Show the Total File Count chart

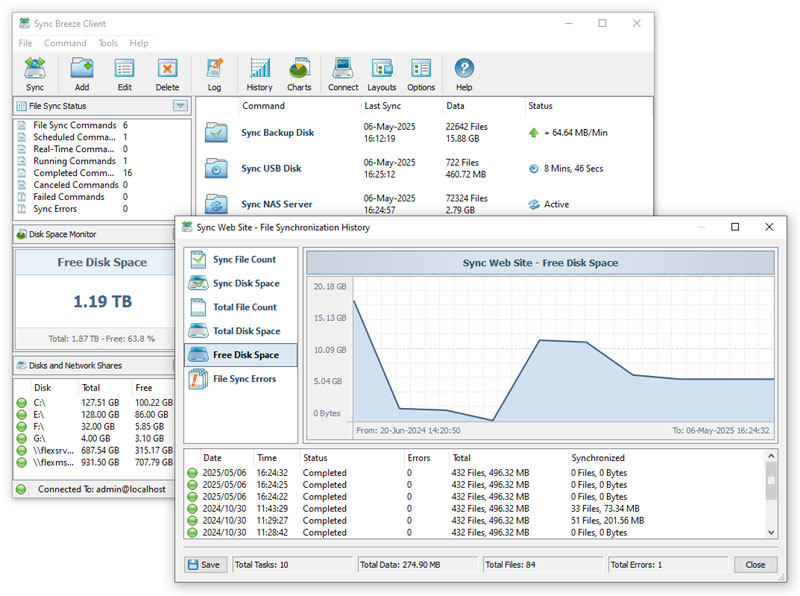[x=241, y=307]
